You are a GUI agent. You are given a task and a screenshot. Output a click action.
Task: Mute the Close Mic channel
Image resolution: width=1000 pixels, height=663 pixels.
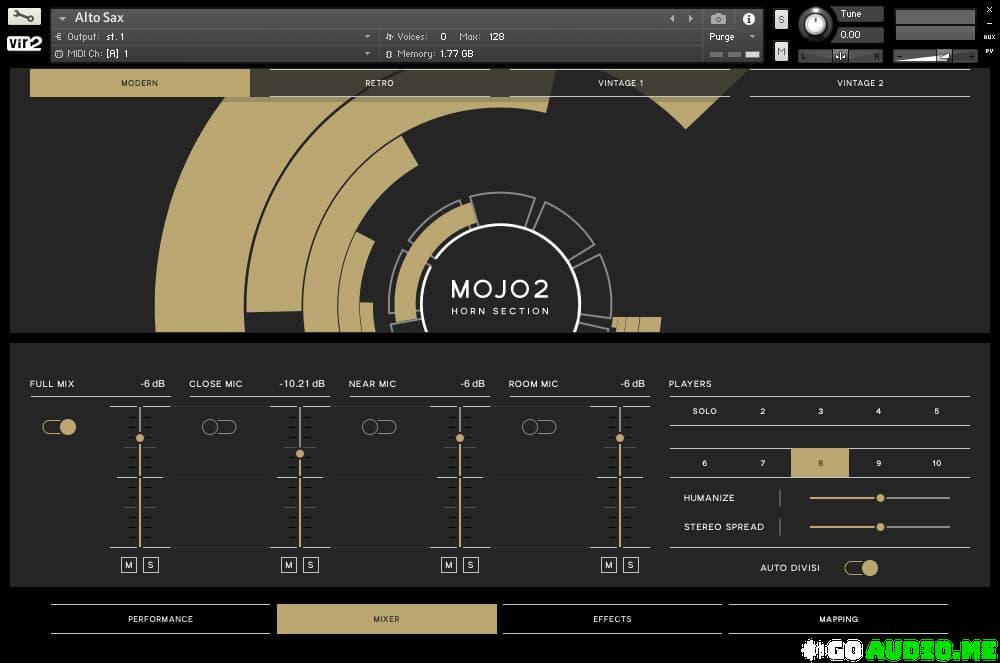(289, 565)
